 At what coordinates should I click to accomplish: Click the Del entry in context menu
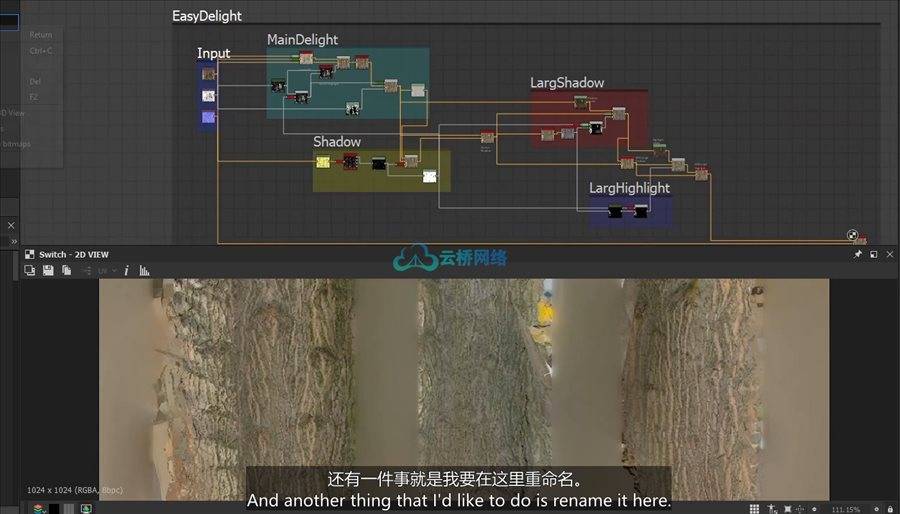36,82
